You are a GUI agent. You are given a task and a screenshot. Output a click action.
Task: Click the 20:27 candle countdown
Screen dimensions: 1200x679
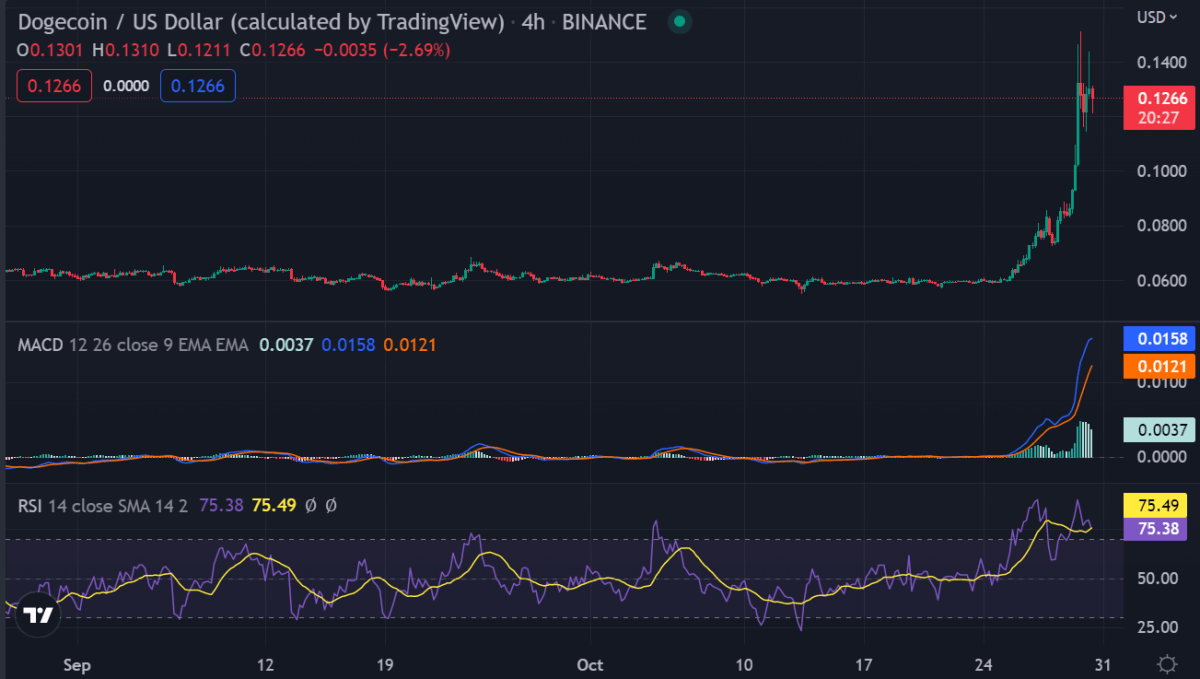click(1160, 118)
